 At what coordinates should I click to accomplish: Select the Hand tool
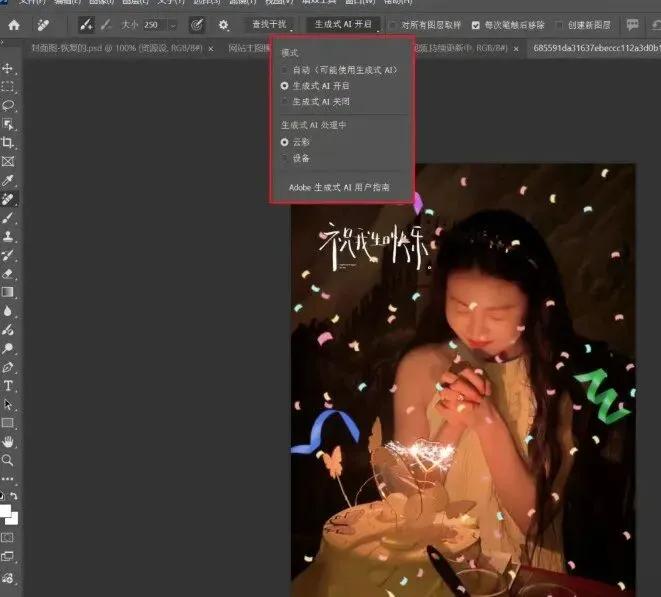pyautogui.click(x=8, y=442)
